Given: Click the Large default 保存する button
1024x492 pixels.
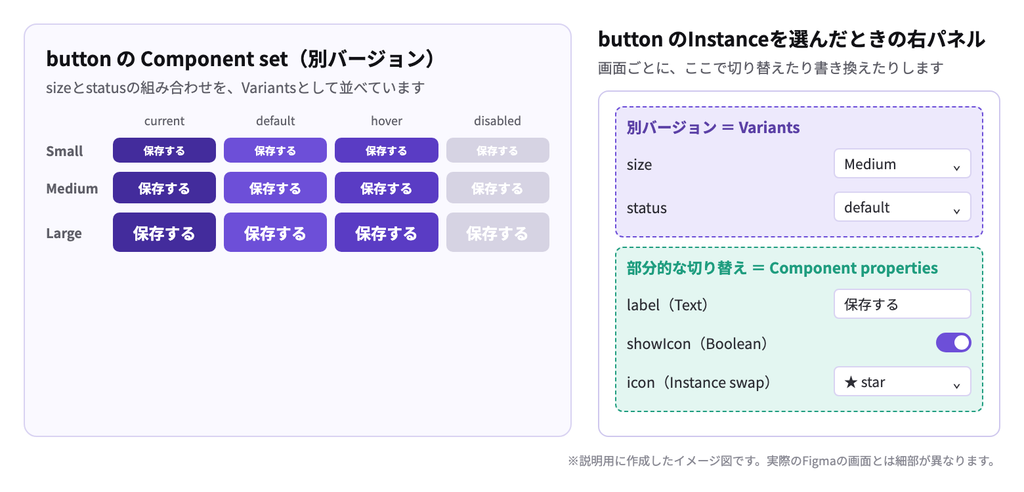Looking at the screenshot, I should coord(275,233).
